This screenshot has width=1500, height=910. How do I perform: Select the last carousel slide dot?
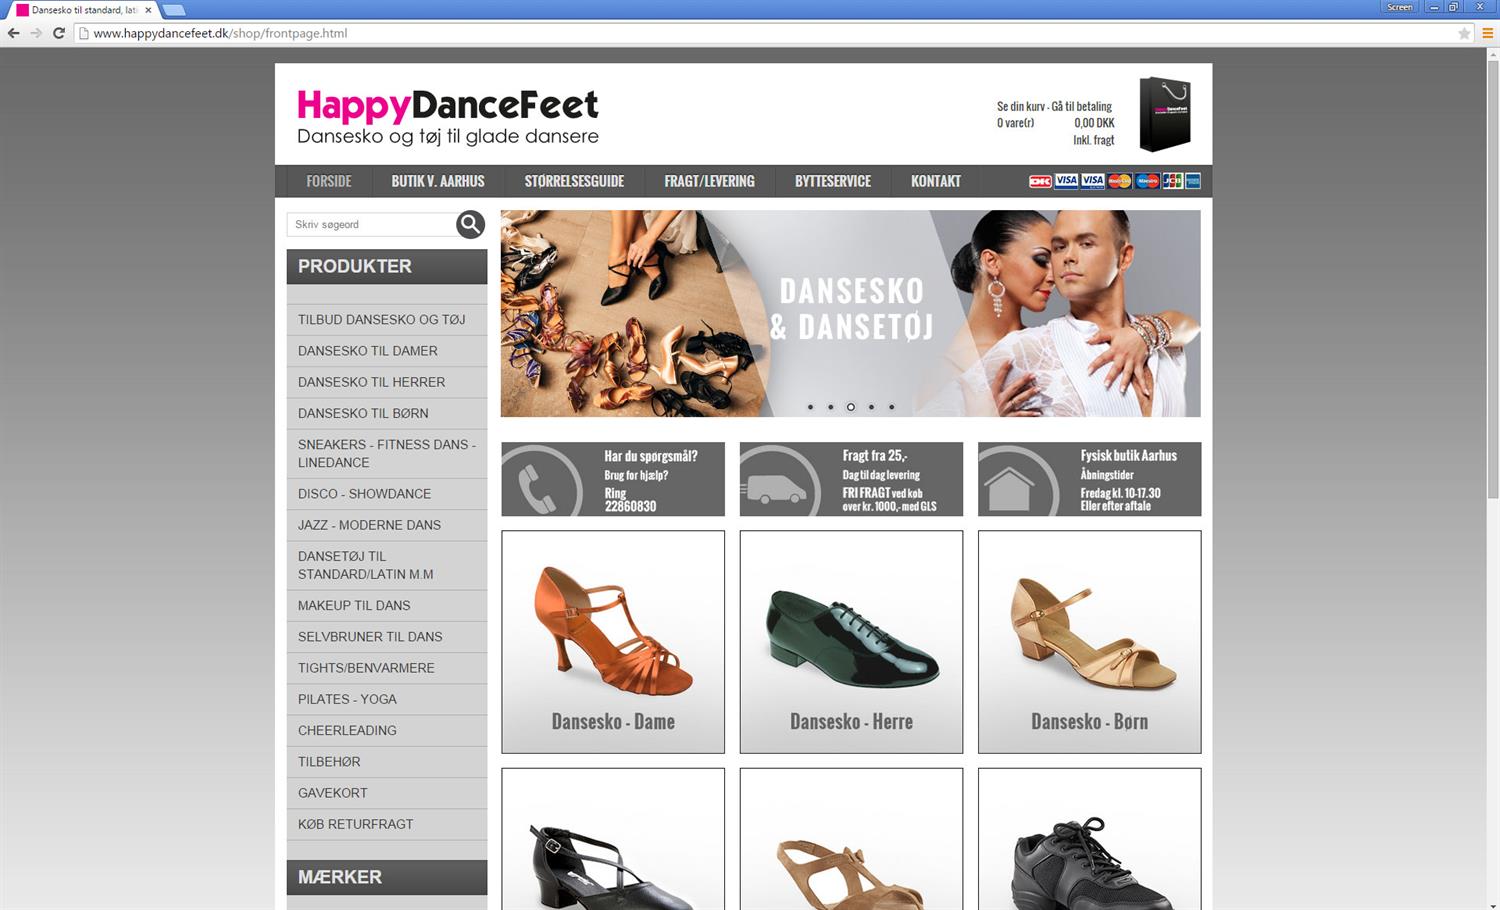coord(892,407)
